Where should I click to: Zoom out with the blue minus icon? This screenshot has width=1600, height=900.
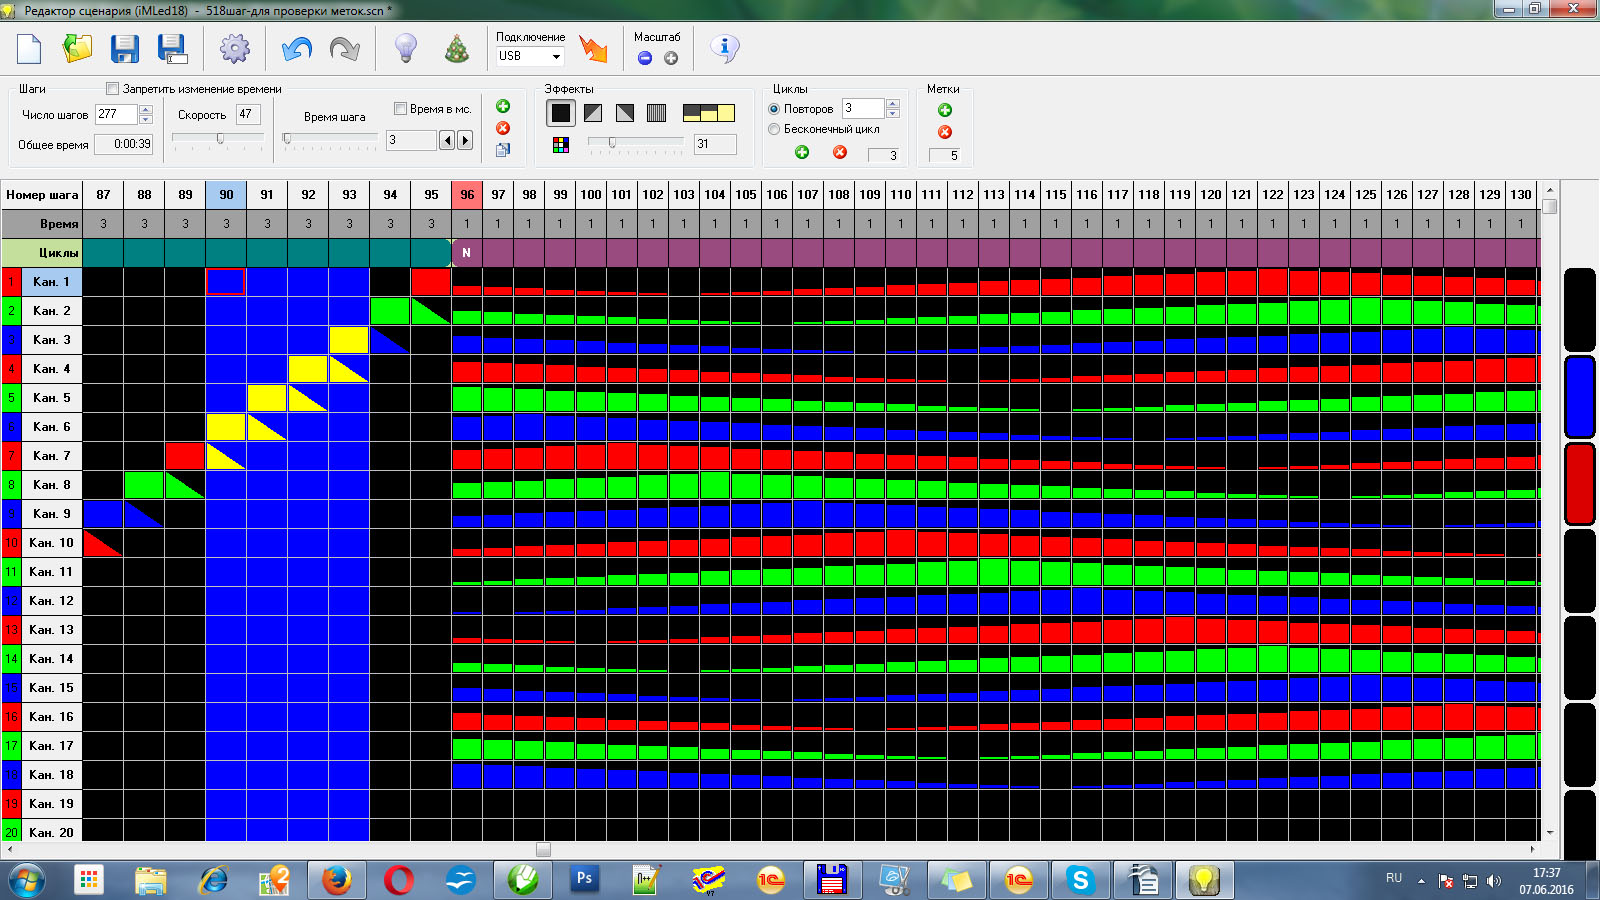tap(645, 58)
